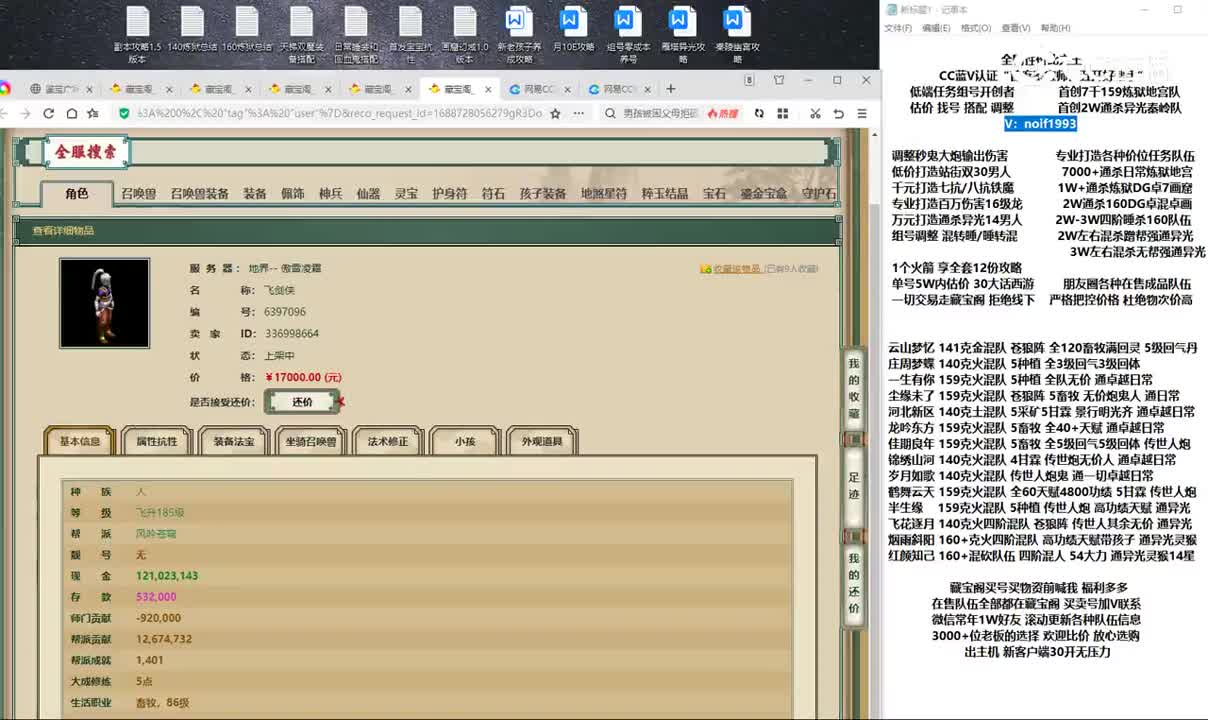Open desktop file 天梯双魔装备搭配
Viewport: 1208px width, 720px height.
coord(301,35)
